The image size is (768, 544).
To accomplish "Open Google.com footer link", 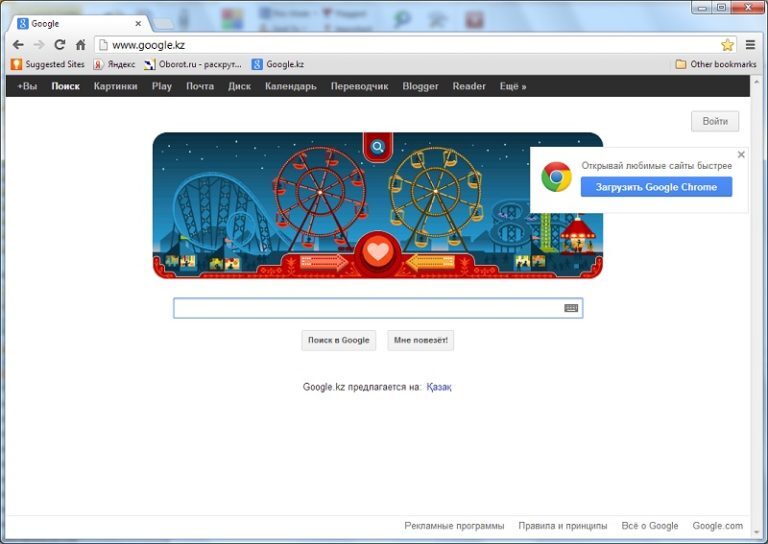I will [x=718, y=525].
